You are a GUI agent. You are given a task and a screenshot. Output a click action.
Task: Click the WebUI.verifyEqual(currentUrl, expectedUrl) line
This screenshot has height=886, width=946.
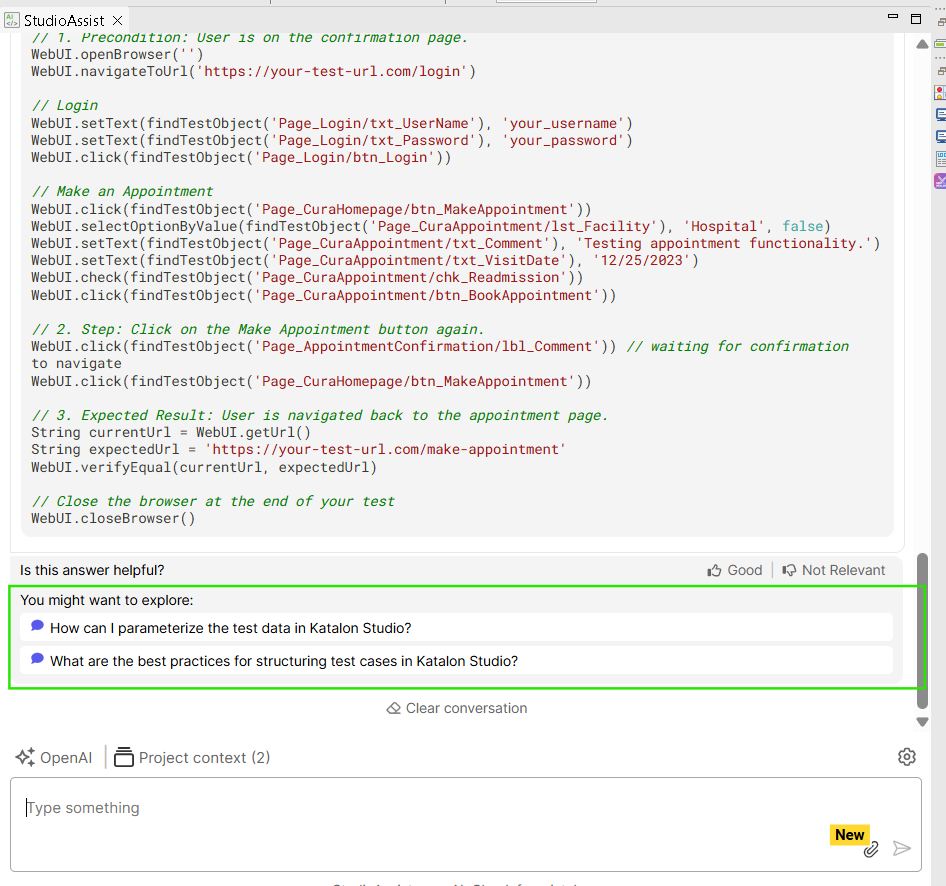[x=204, y=467]
